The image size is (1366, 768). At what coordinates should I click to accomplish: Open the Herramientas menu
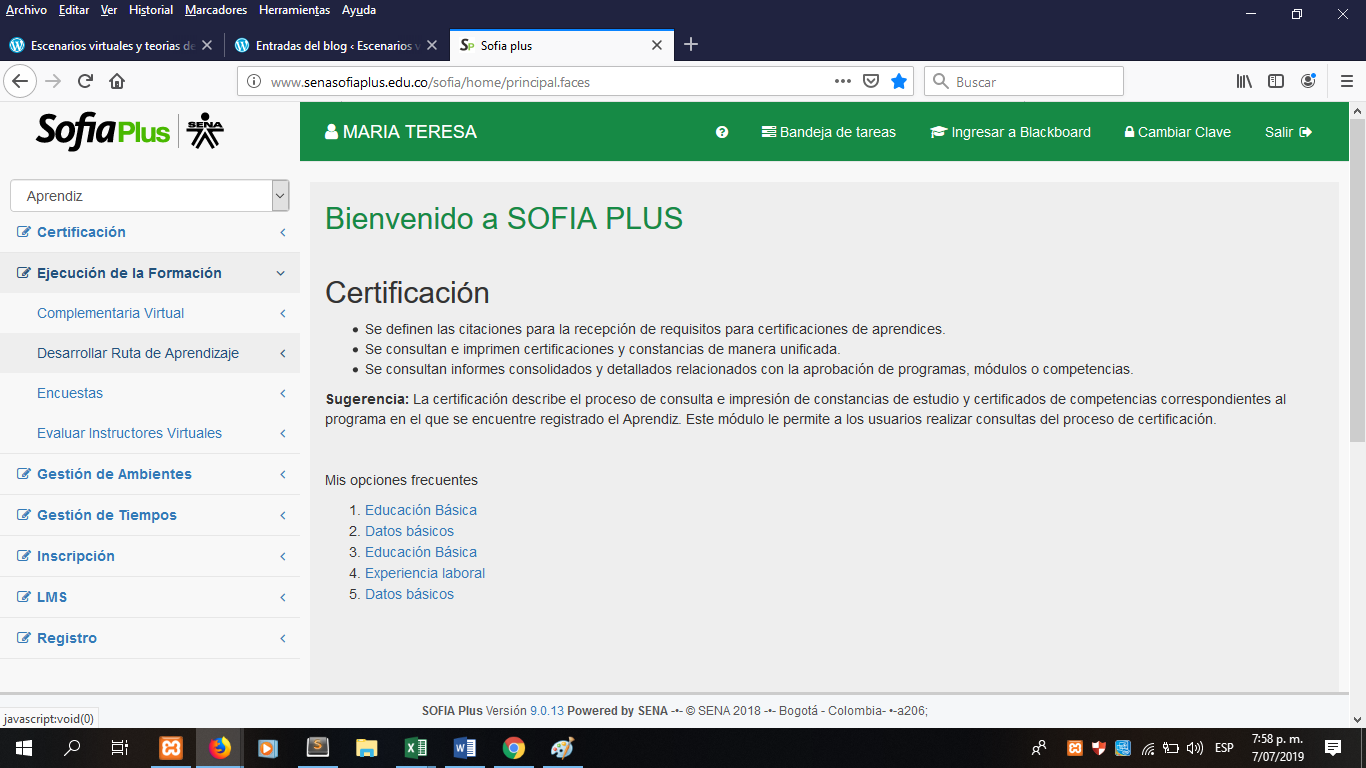[x=294, y=10]
